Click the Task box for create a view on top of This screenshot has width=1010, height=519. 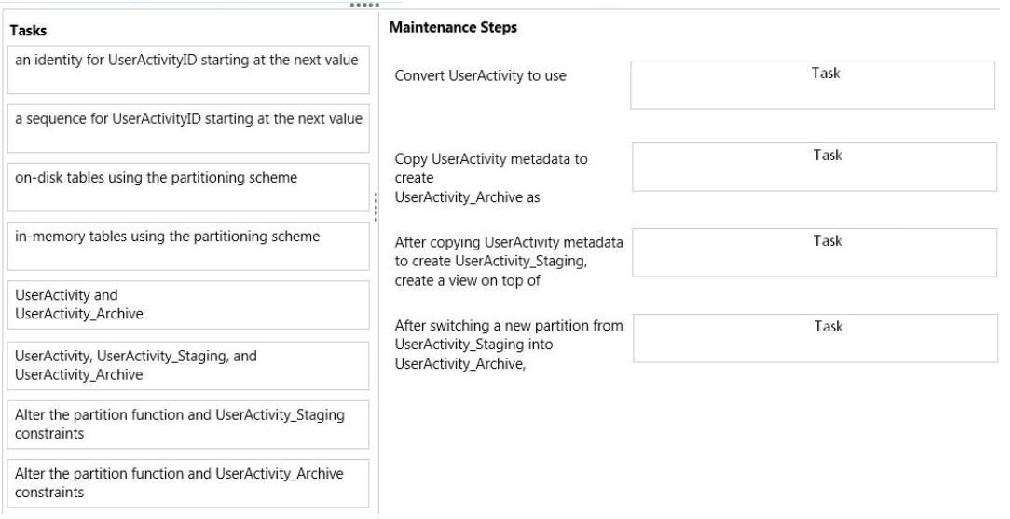[x=815, y=252]
